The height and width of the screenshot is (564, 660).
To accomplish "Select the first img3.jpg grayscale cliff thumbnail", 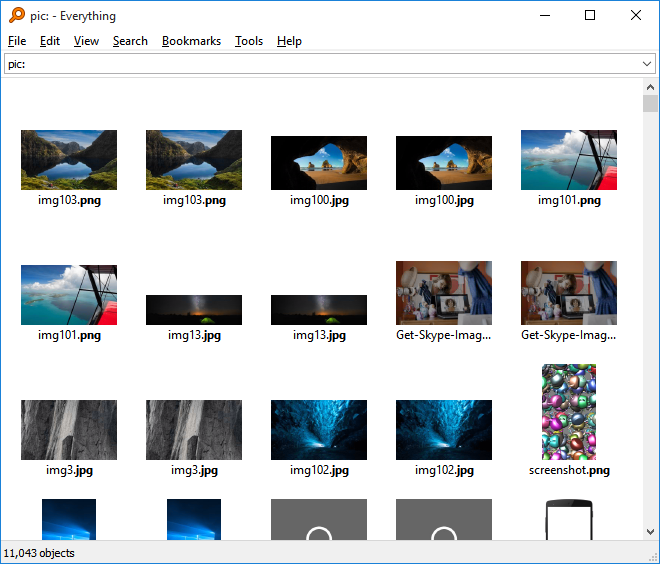I will click(69, 430).
